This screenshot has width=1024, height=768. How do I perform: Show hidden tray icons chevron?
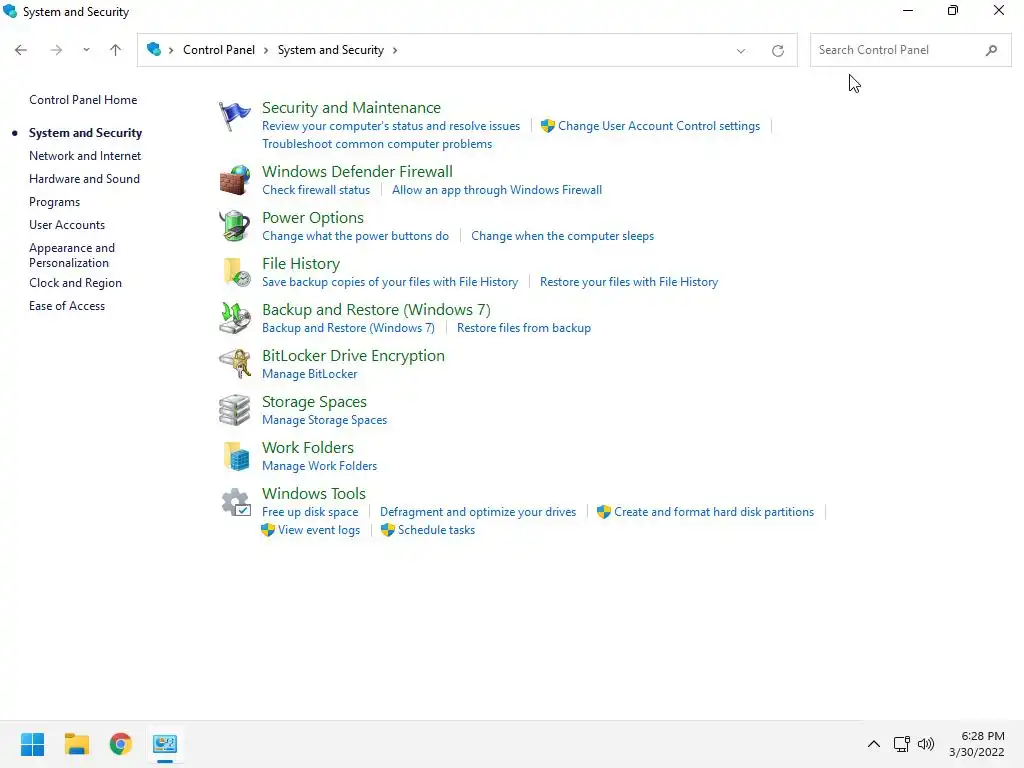point(874,744)
